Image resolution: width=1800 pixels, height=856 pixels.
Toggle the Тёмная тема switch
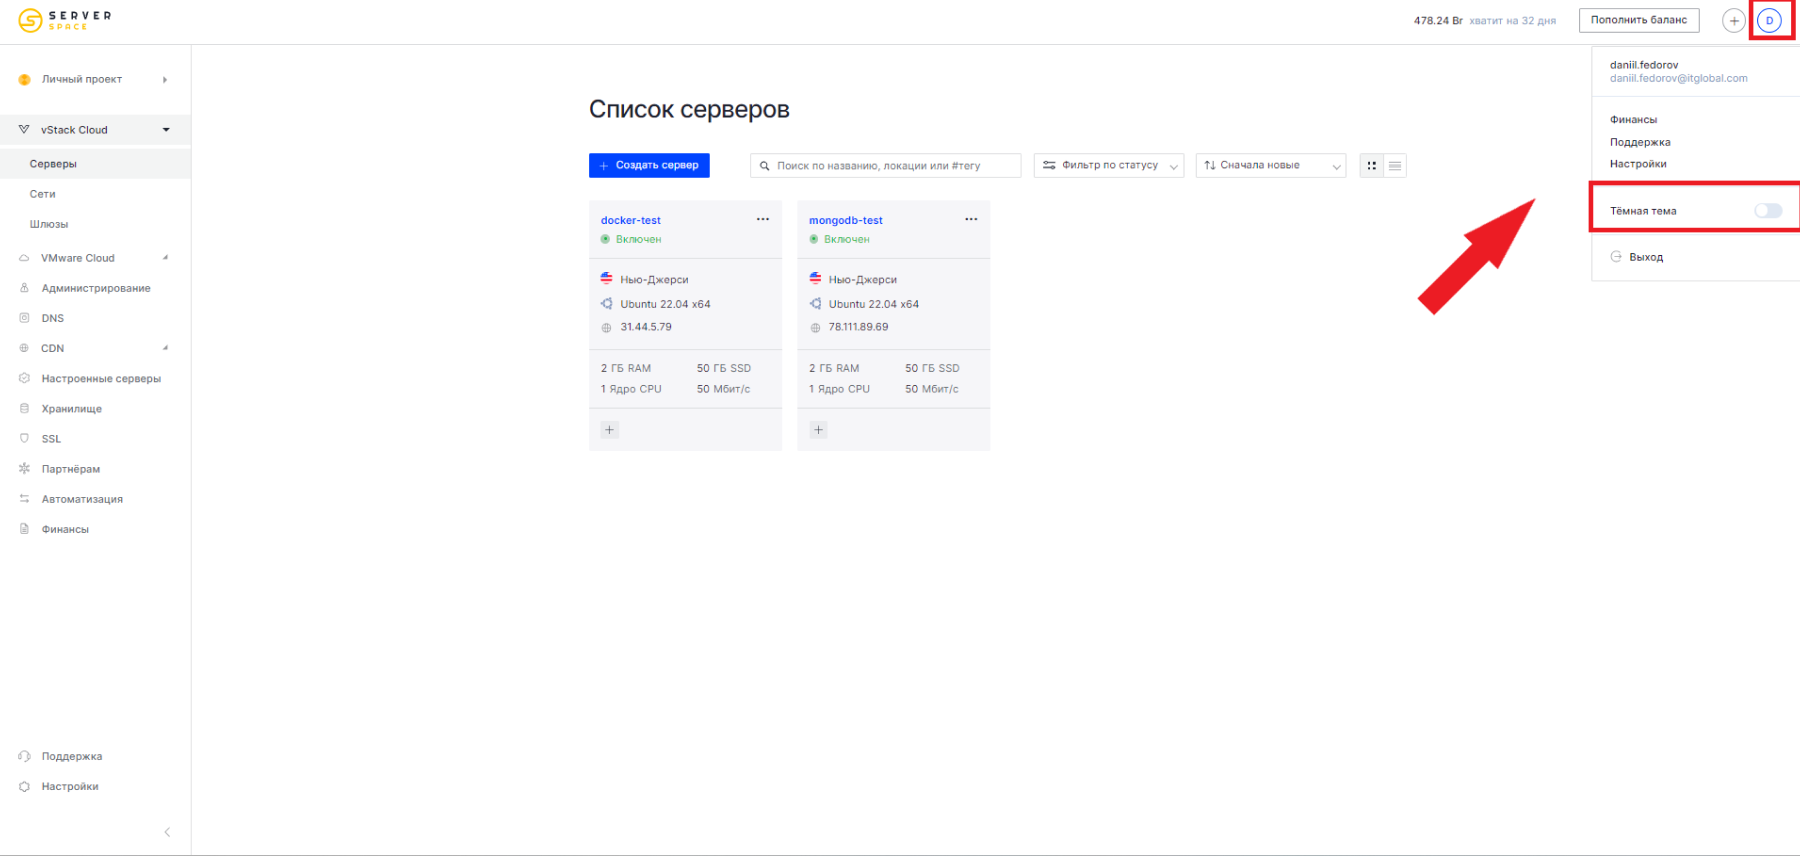coord(1768,210)
